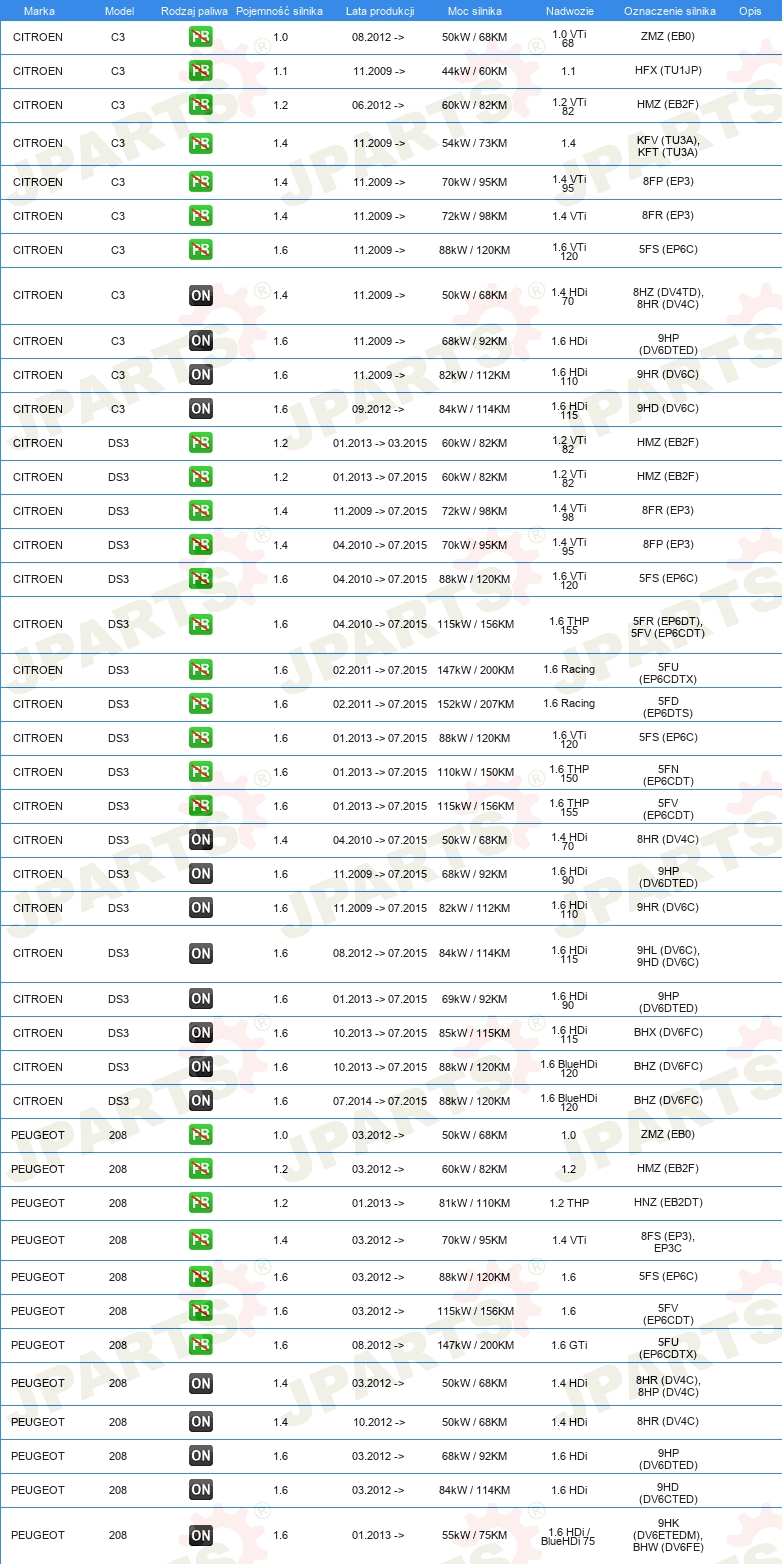Click petrol icon in C3 8FP (EP3) row

[x=201, y=182]
